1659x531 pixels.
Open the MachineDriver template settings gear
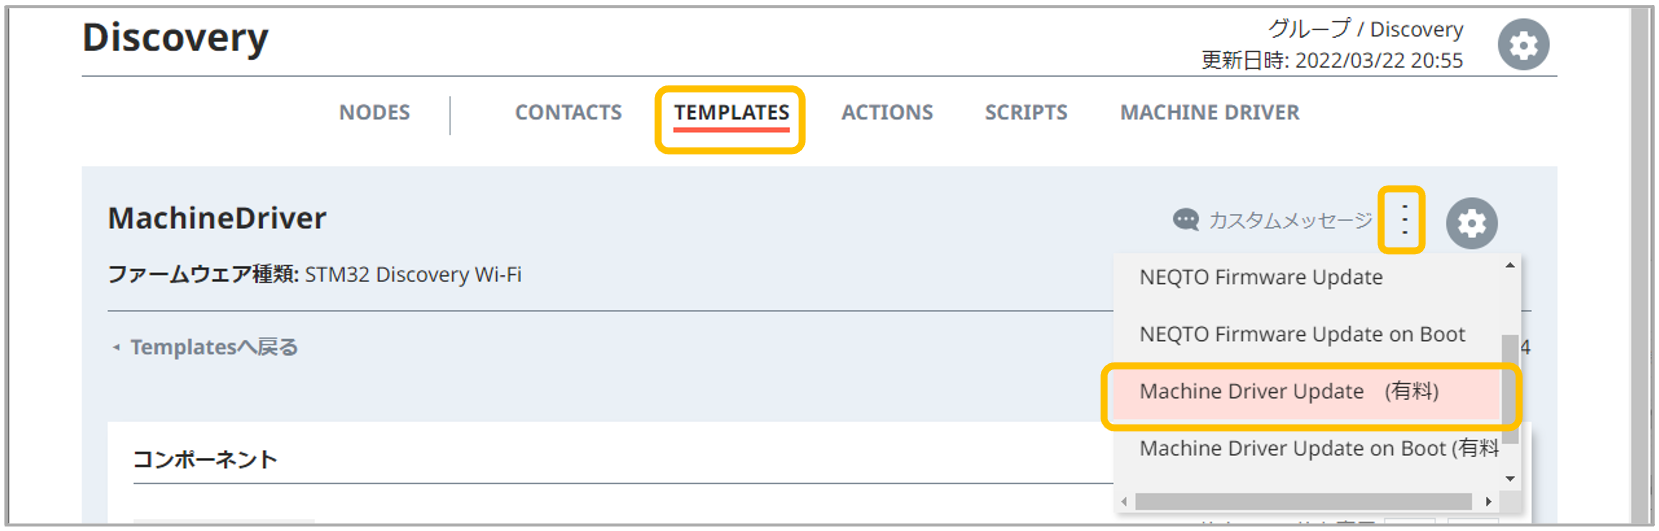click(x=1471, y=223)
